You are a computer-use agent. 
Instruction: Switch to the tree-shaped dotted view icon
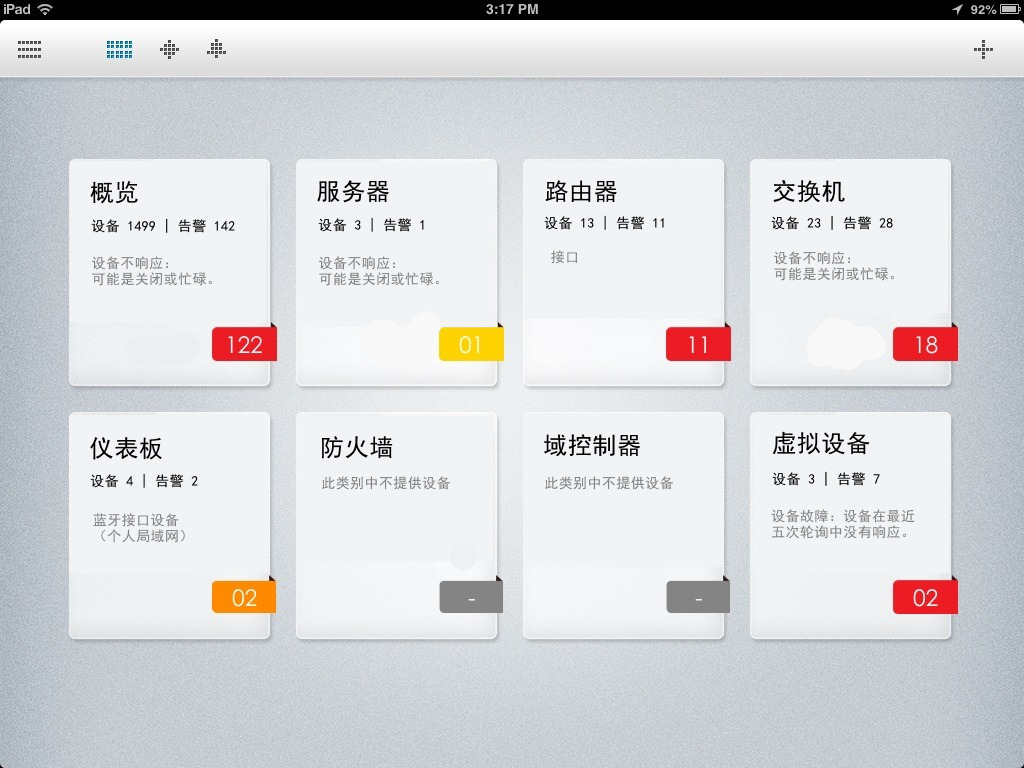click(216, 49)
